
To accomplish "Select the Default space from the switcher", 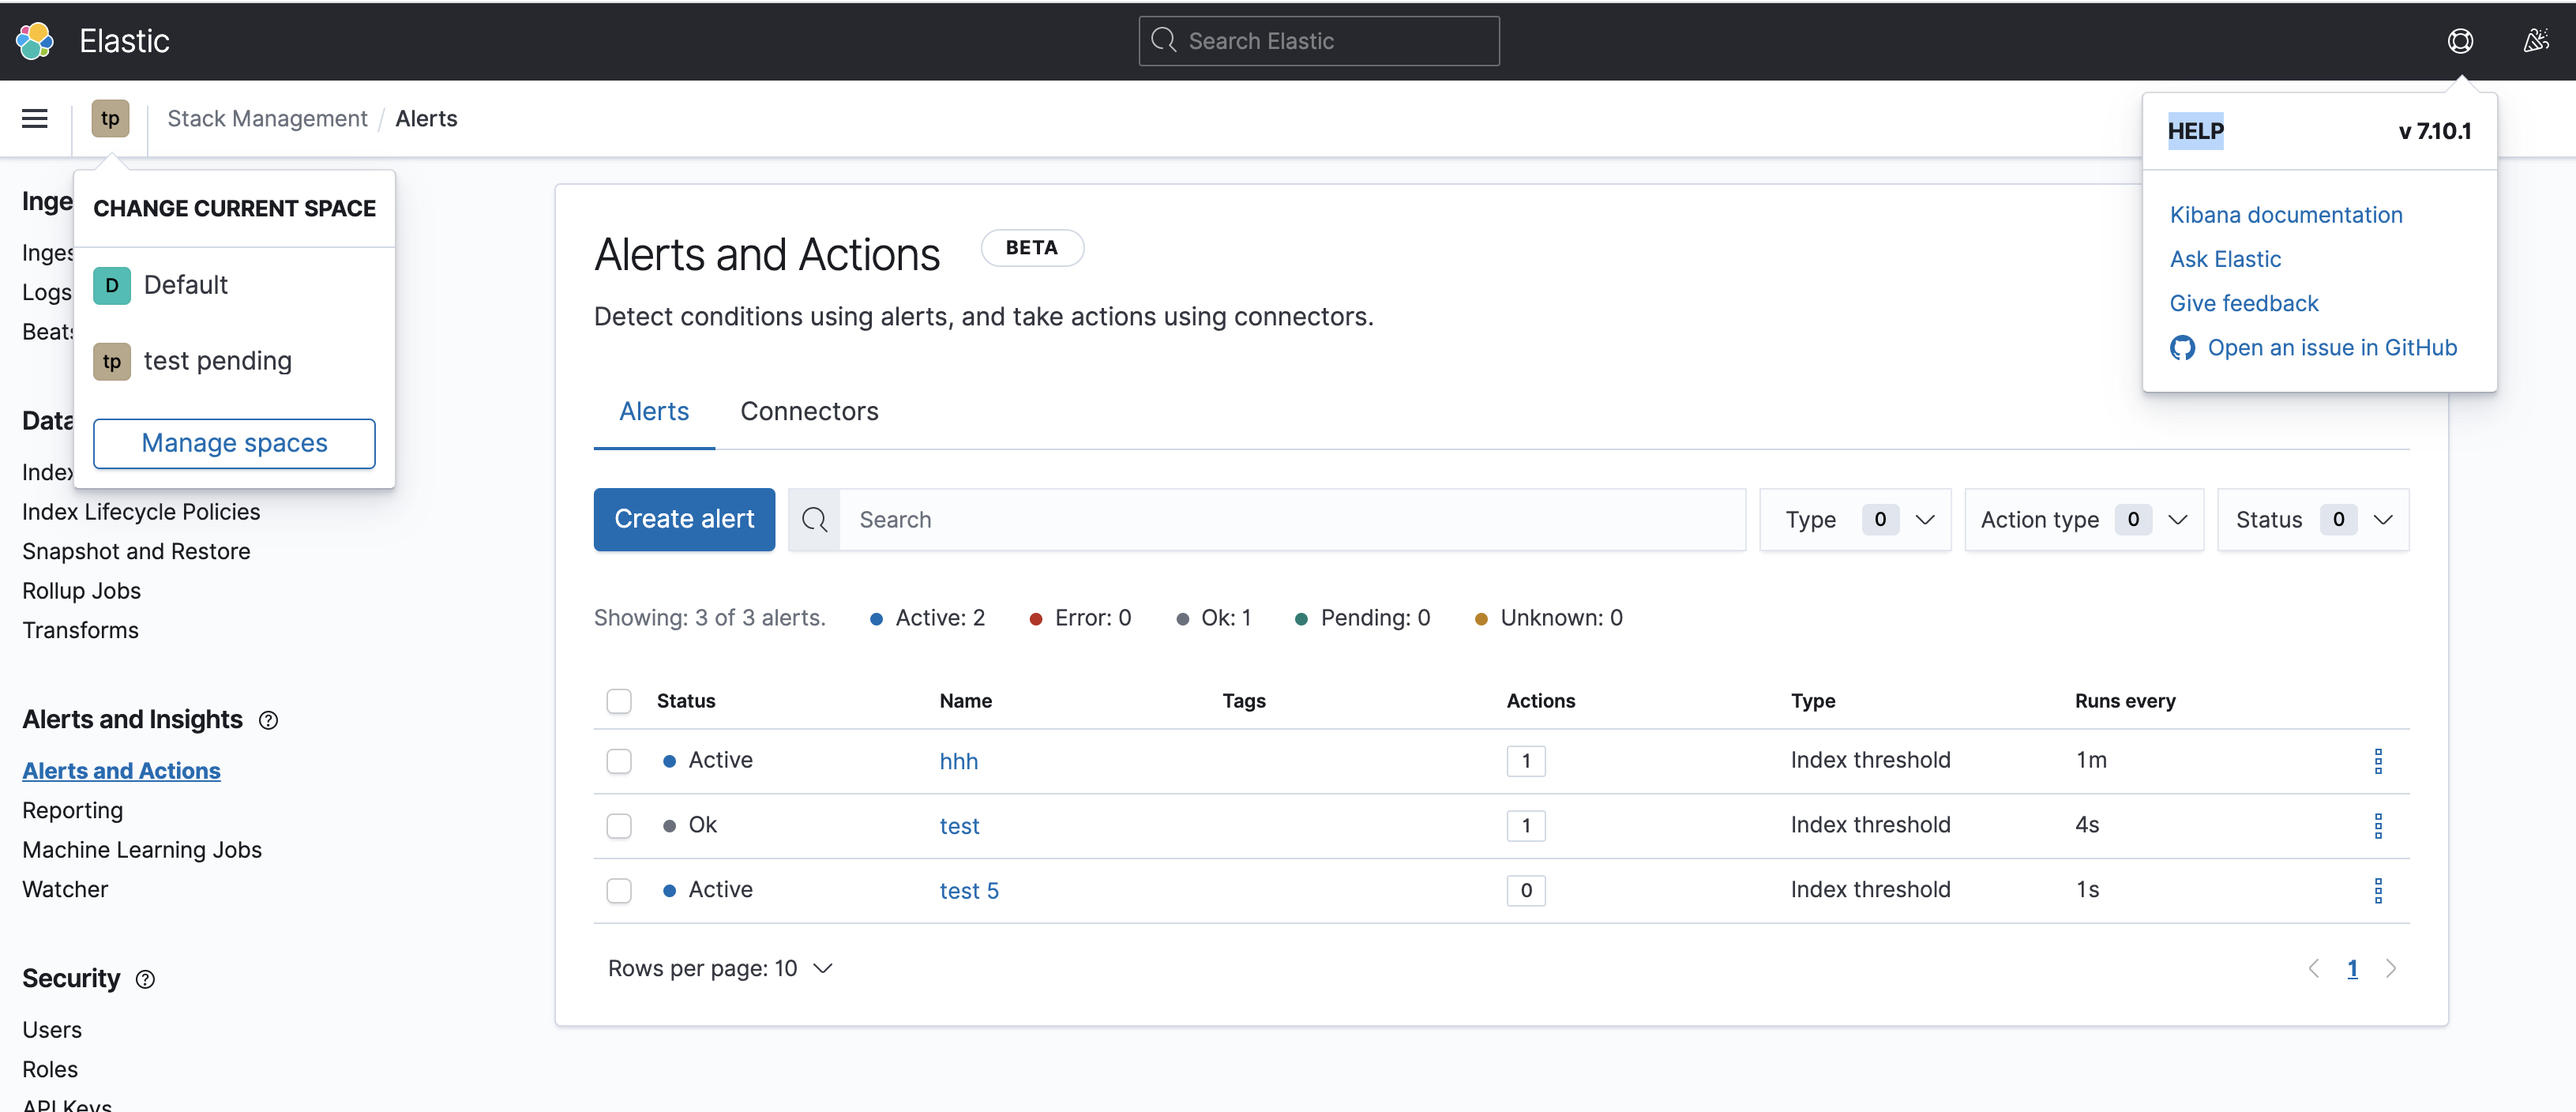I will pyautogui.click(x=186, y=285).
